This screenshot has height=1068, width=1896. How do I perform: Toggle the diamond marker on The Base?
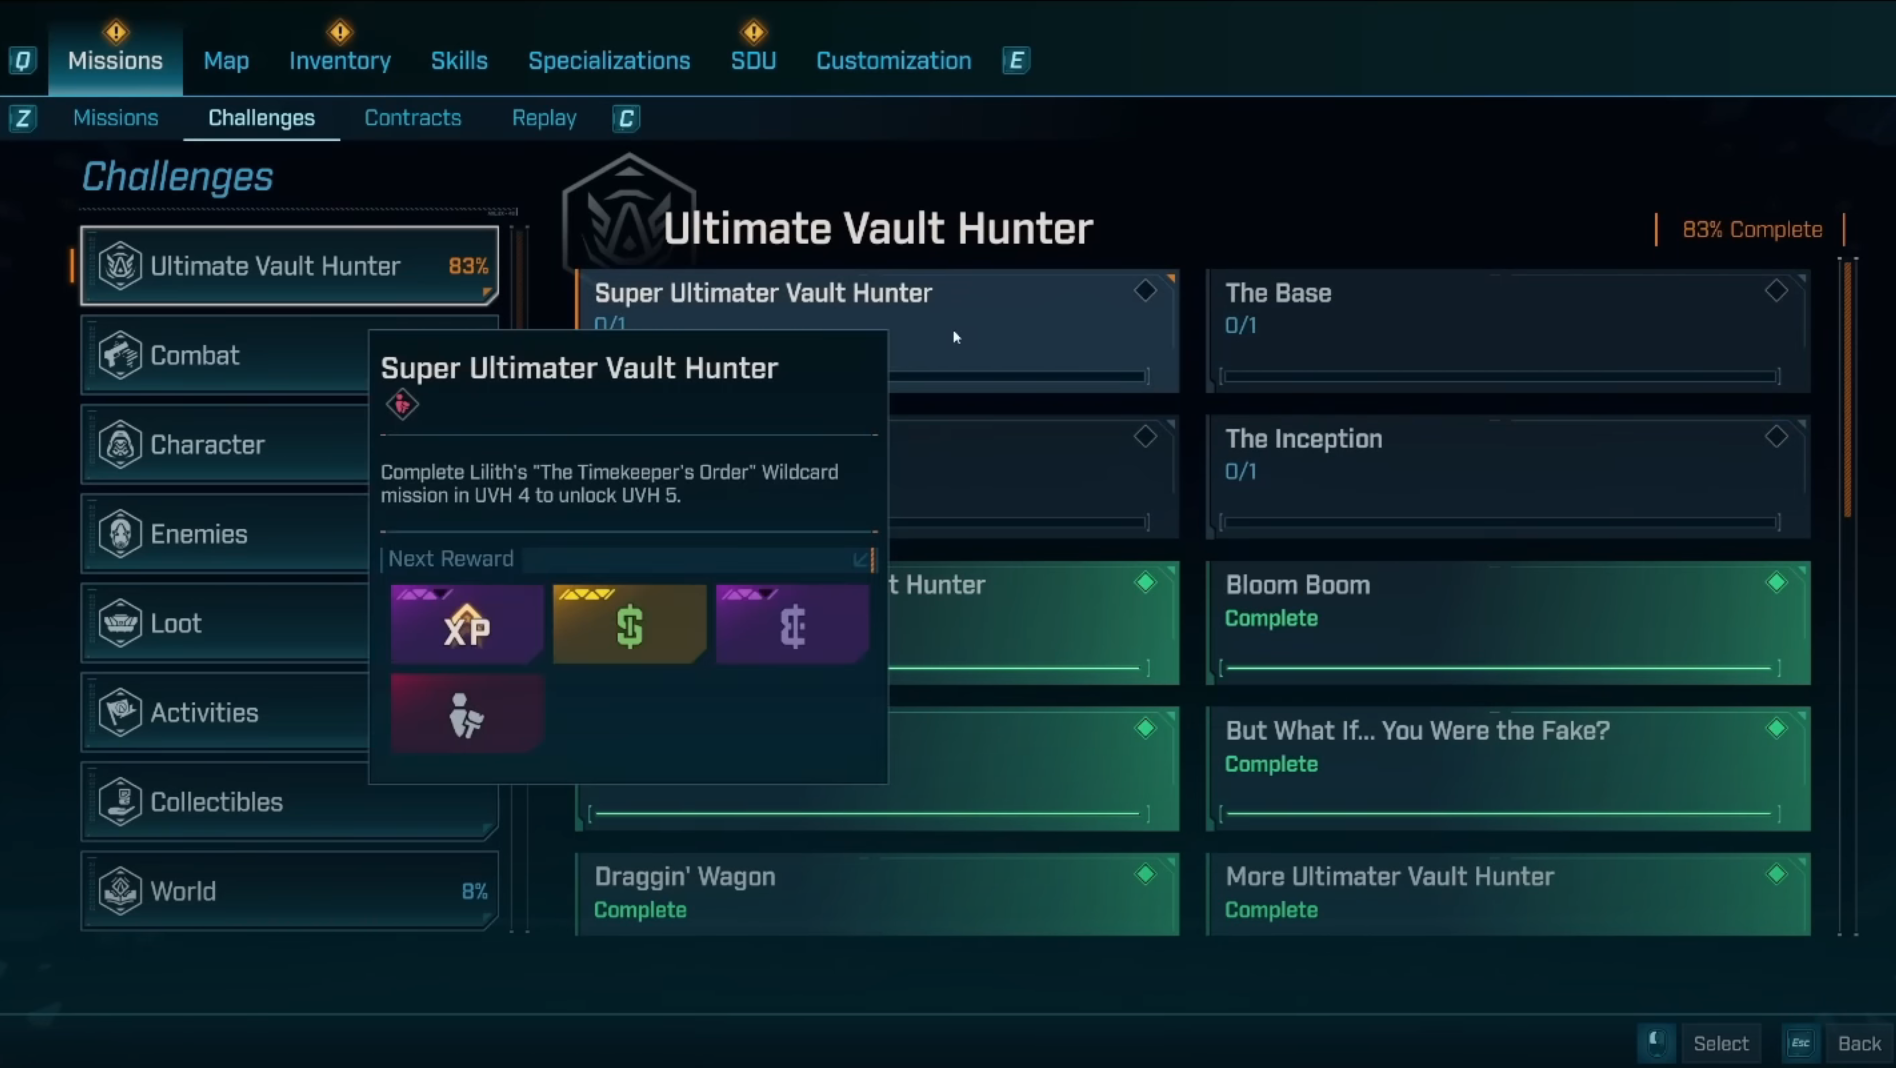point(1776,291)
